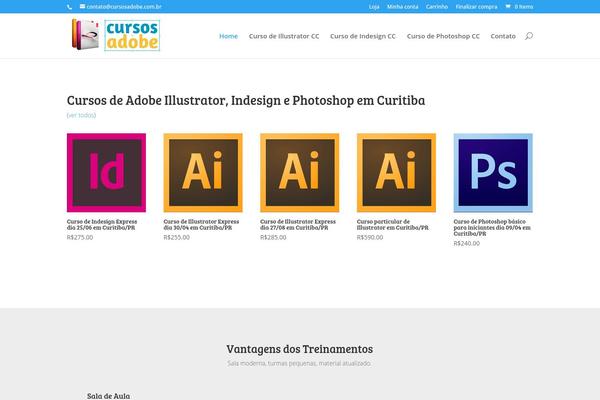This screenshot has width=600, height=400.
Task: Click the (ver todos) link
Action: [82, 115]
